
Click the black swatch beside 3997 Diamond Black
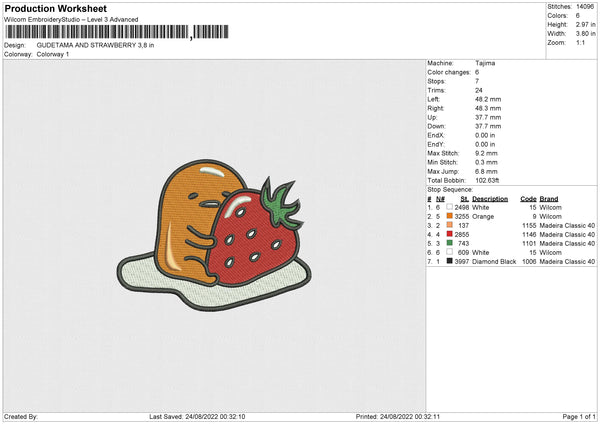pyautogui.click(x=450, y=261)
